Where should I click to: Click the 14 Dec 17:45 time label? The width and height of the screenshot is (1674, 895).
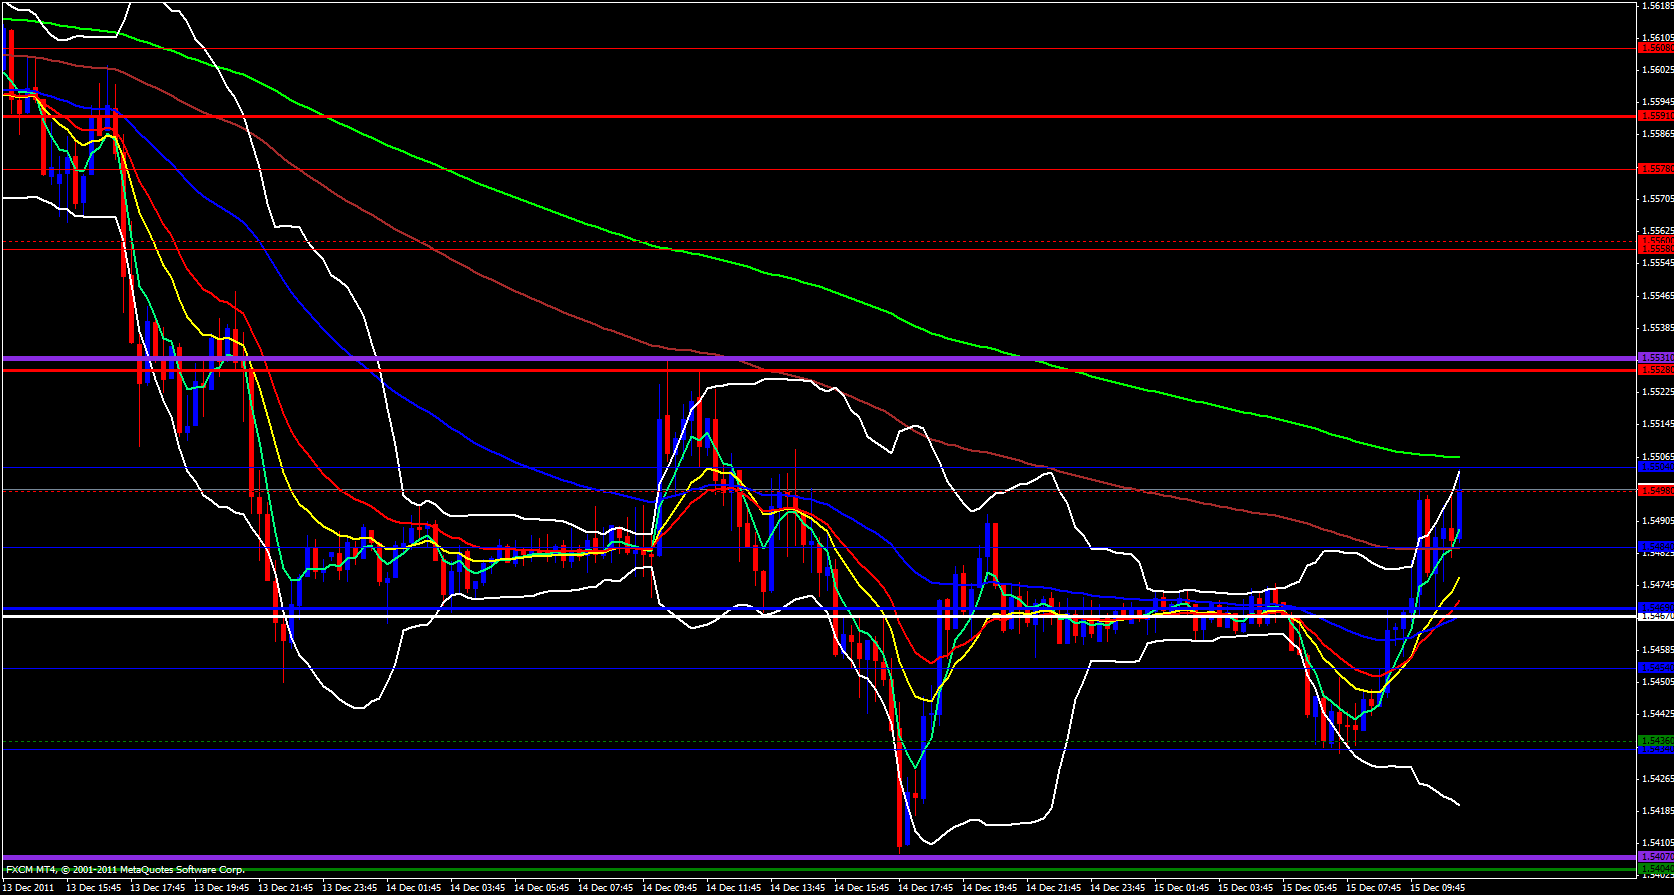point(926,887)
